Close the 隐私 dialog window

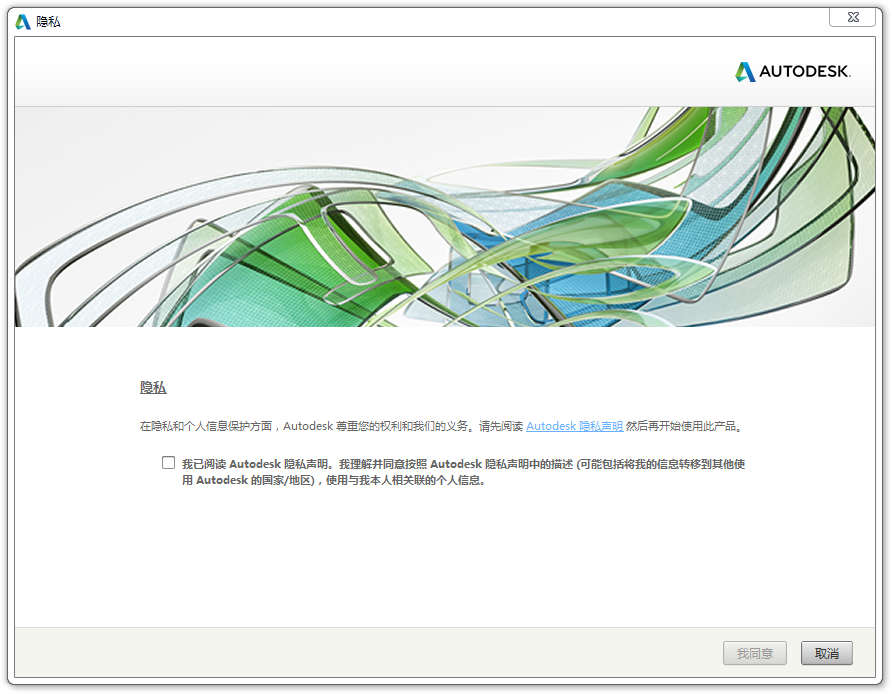pyautogui.click(x=852, y=17)
